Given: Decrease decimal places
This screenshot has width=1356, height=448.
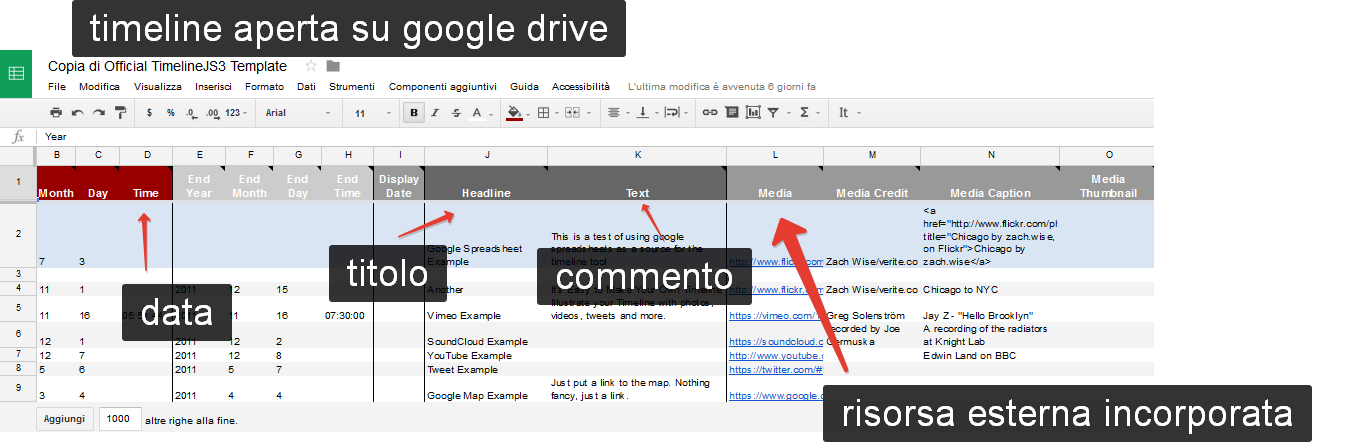Looking at the screenshot, I should 191,113.
